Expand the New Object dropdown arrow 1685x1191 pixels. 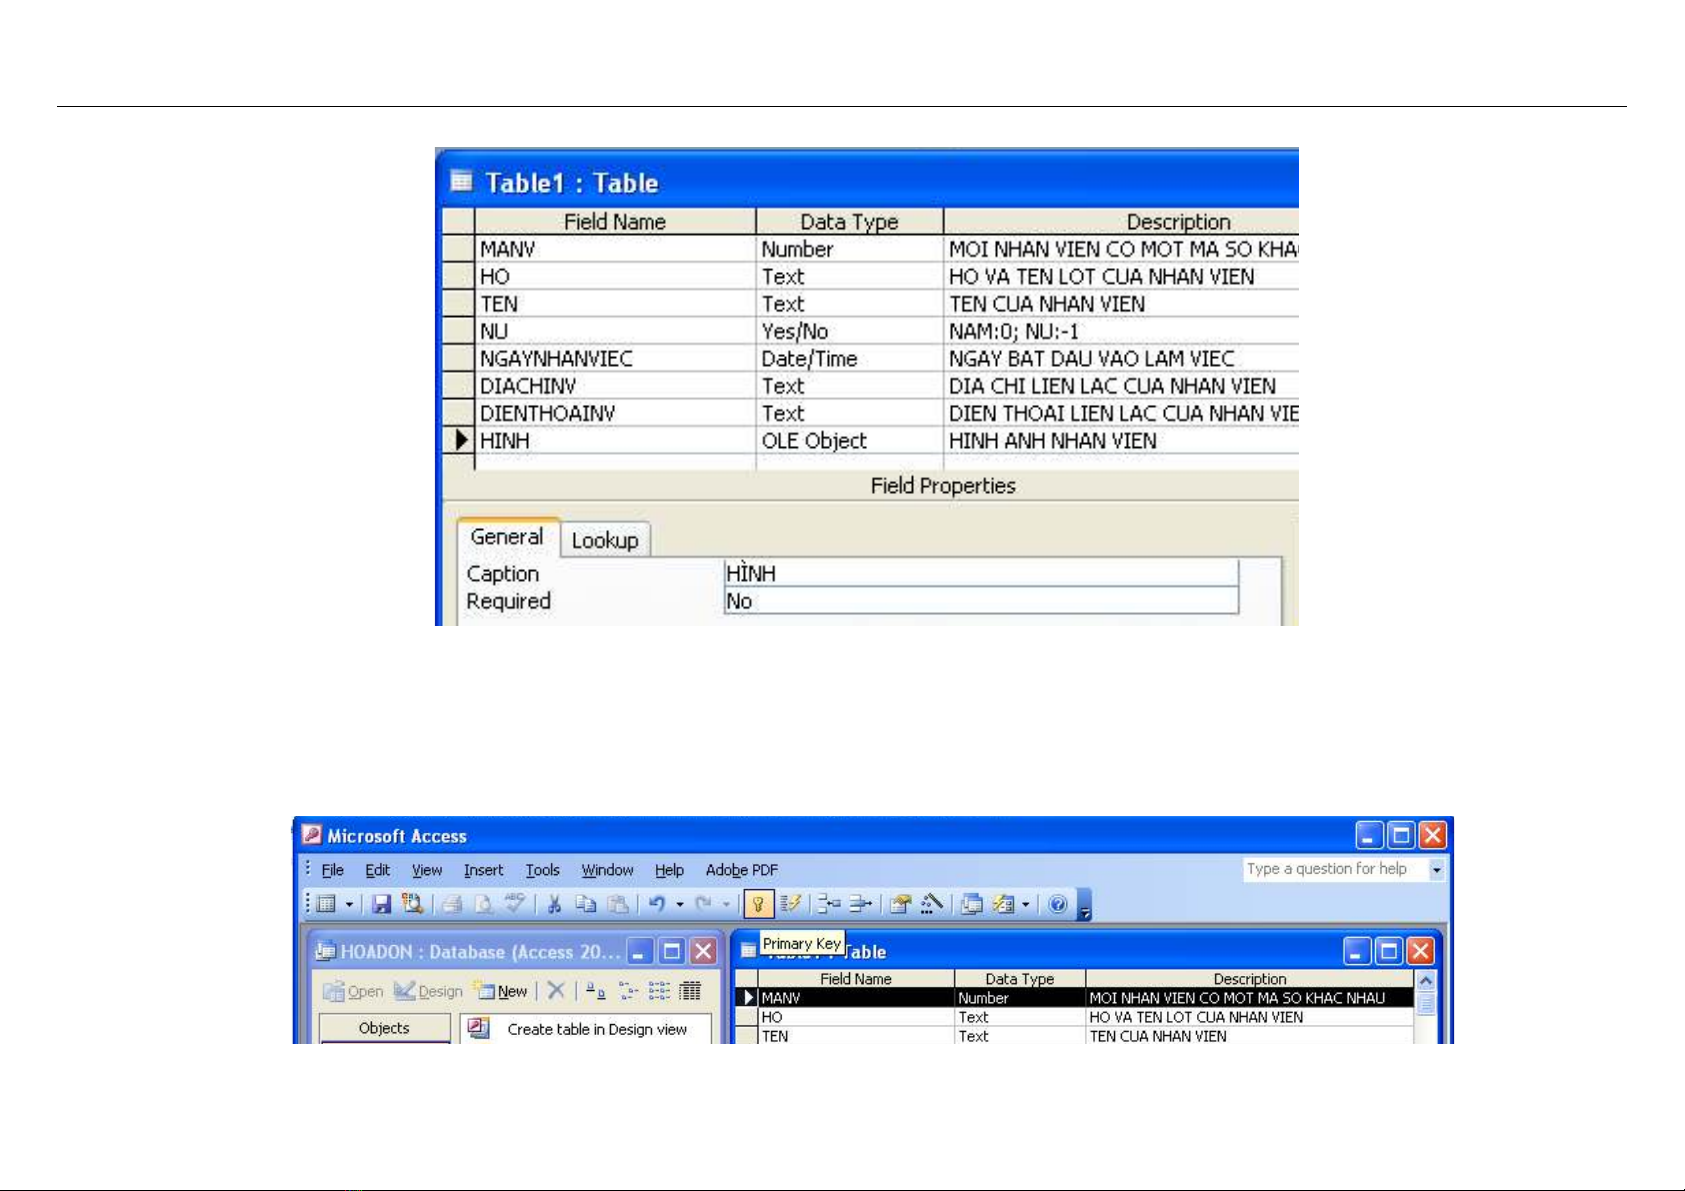(1025, 905)
